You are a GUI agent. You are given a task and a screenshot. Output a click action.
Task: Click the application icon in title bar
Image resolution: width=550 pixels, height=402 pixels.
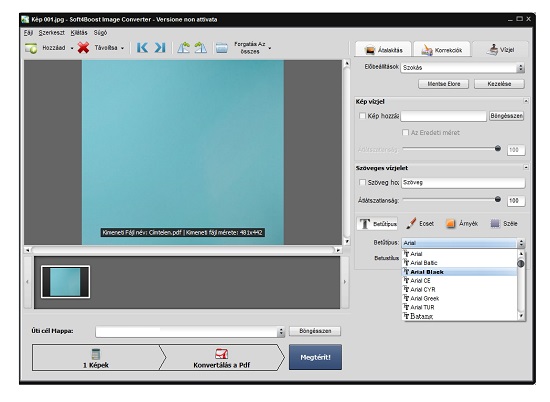(25, 19)
